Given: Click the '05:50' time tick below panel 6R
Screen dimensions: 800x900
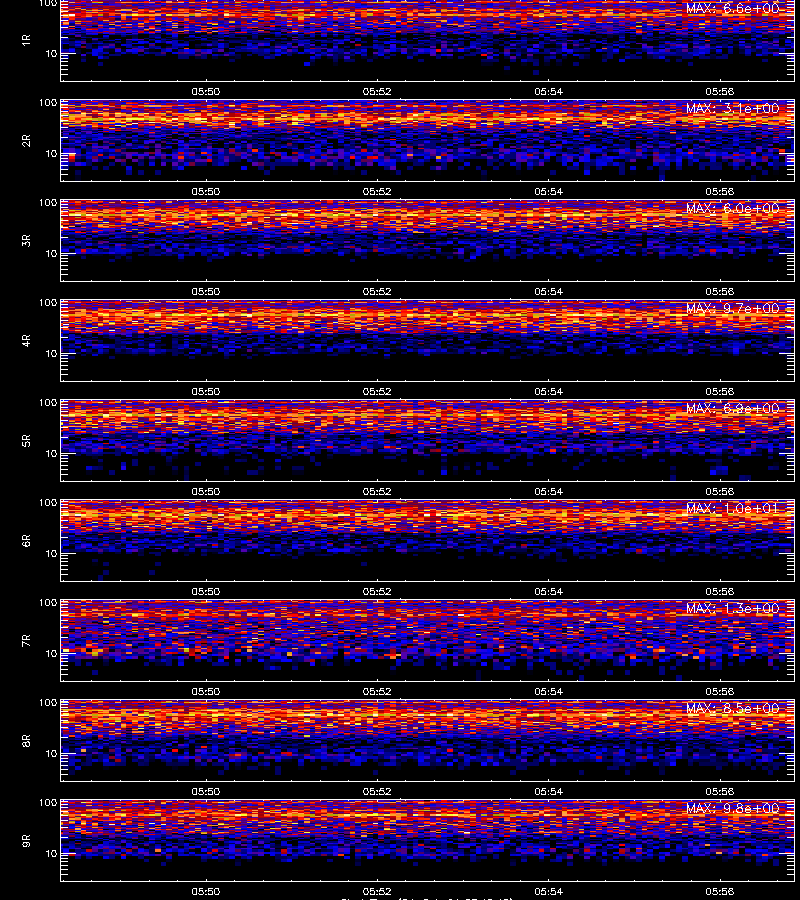Looking at the screenshot, I should pyautogui.click(x=205, y=592).
